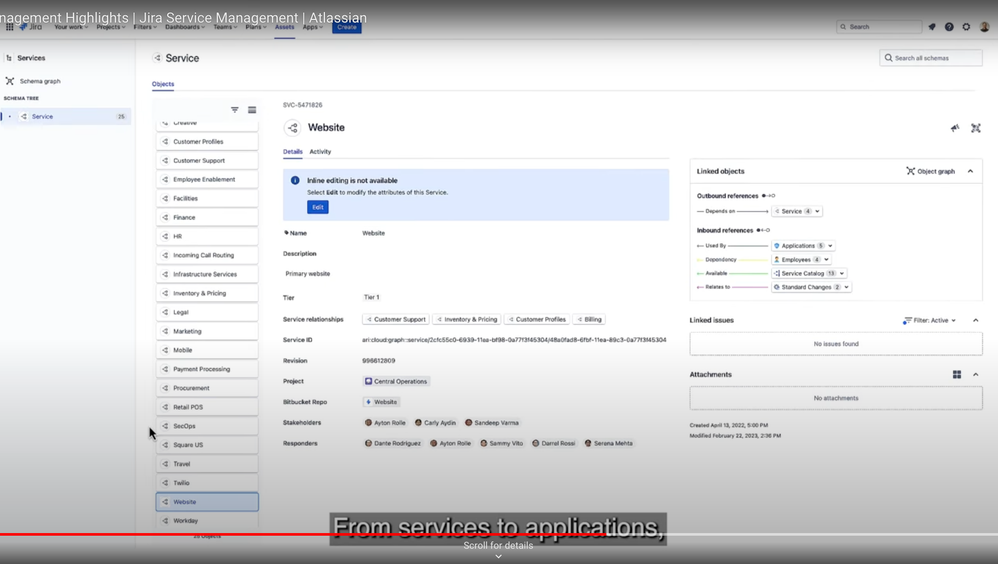Open the Apps menu
The height and width of the screenshot is (564, 998).
313,27
